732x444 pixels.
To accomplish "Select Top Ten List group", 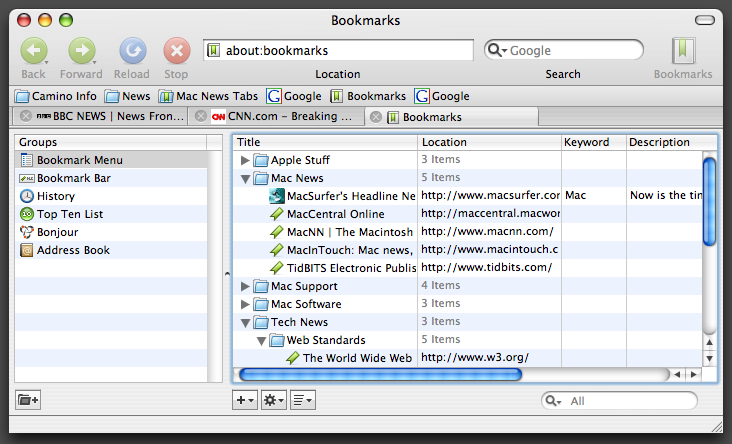I will [x=111, y=214].
